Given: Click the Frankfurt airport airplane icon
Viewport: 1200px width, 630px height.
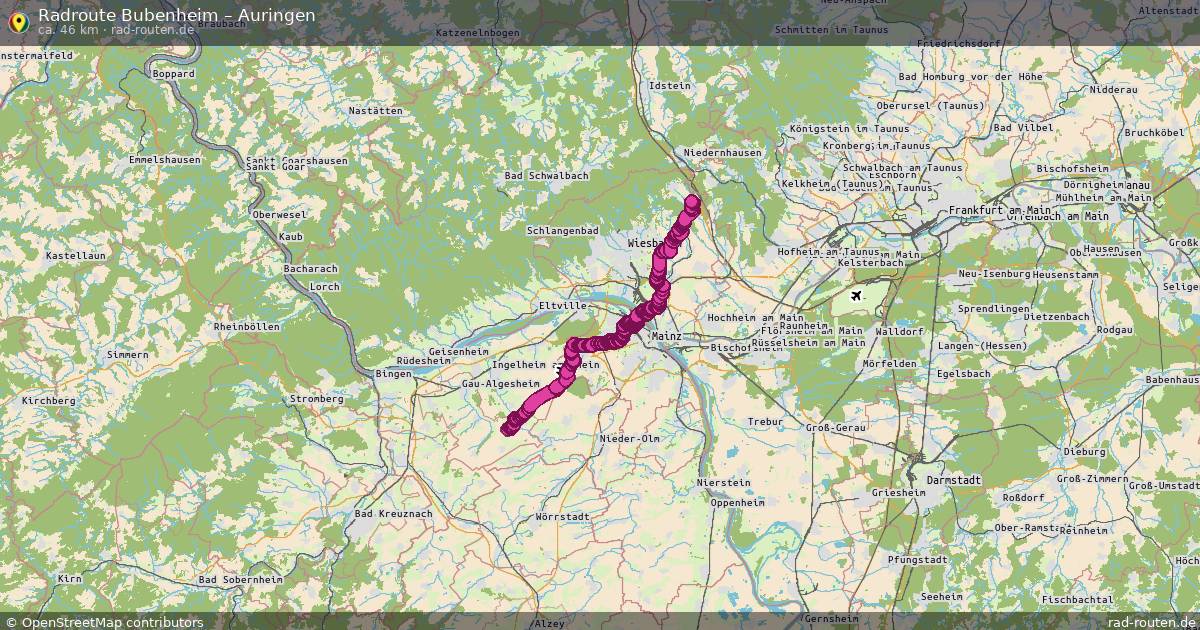Looking at the screenshot, I should 857,295.
